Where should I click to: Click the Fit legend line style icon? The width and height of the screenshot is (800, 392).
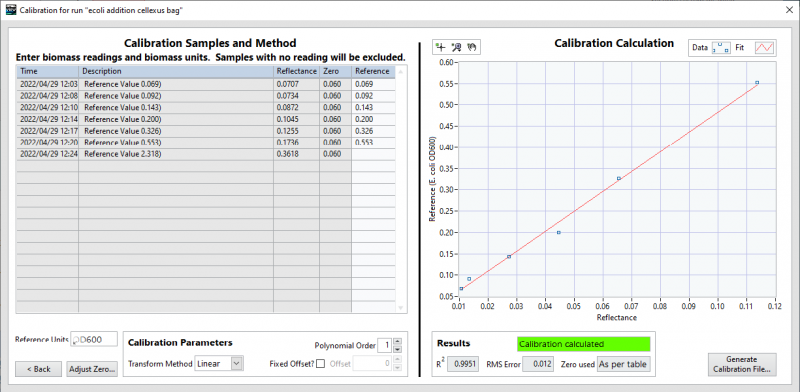(x=765, y=47)
